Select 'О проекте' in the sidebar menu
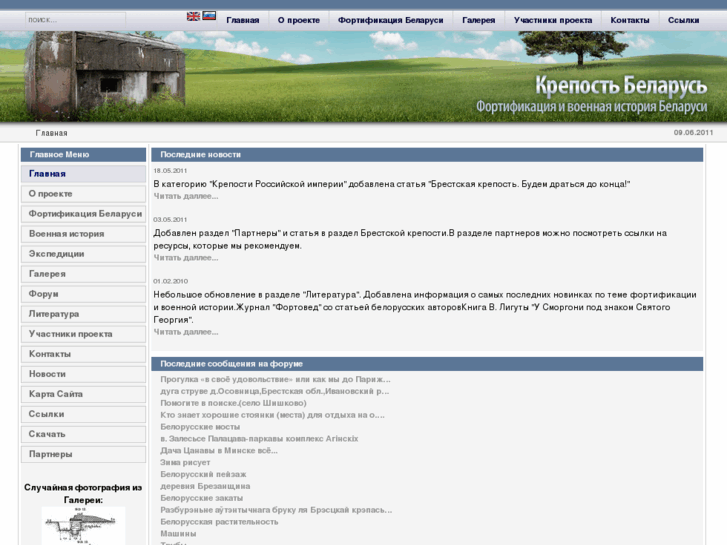The width and height of the screenshot is (727, 545). pyautogui.click(x=83, y=194)
